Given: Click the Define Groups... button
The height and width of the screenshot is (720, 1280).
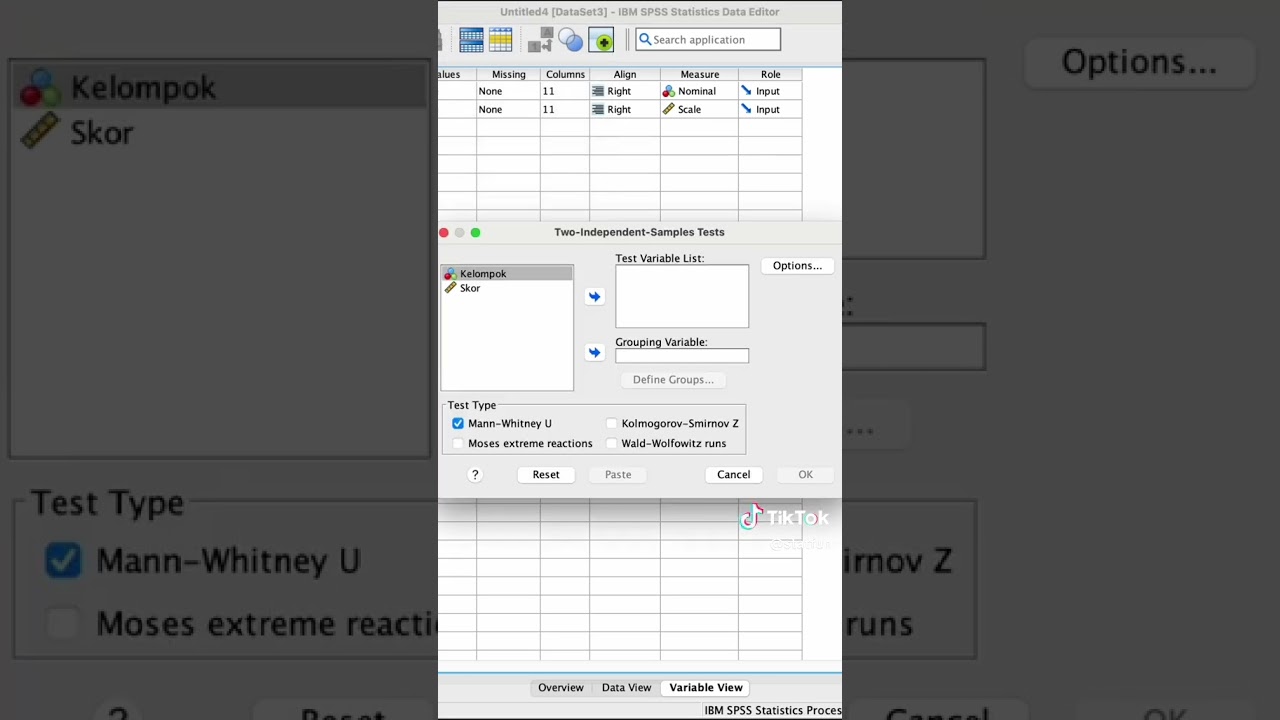Looking at the screenshot, I should point(673,380).
